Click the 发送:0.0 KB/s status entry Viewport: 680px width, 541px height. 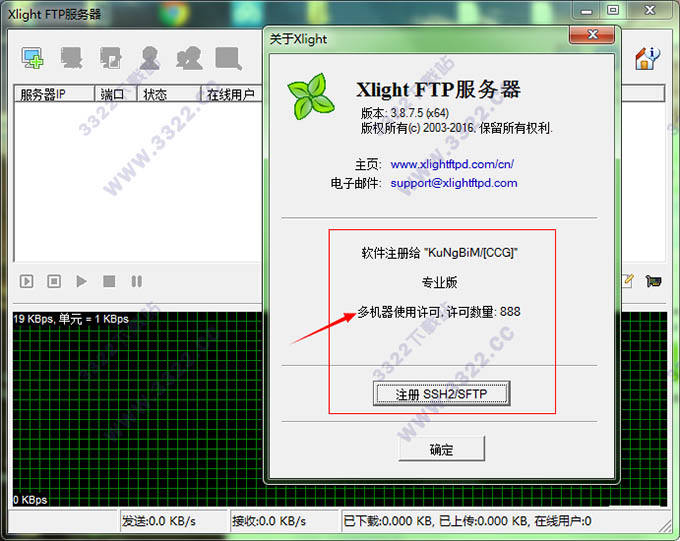tap(159, 521)
